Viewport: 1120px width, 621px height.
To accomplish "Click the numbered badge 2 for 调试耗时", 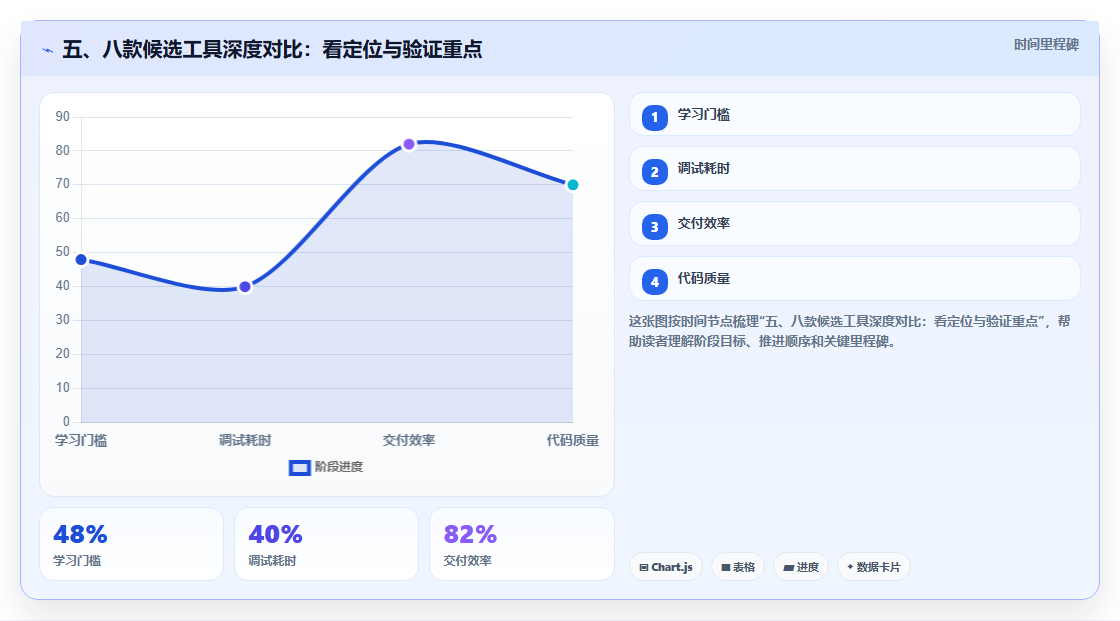I will pos(654,172).
